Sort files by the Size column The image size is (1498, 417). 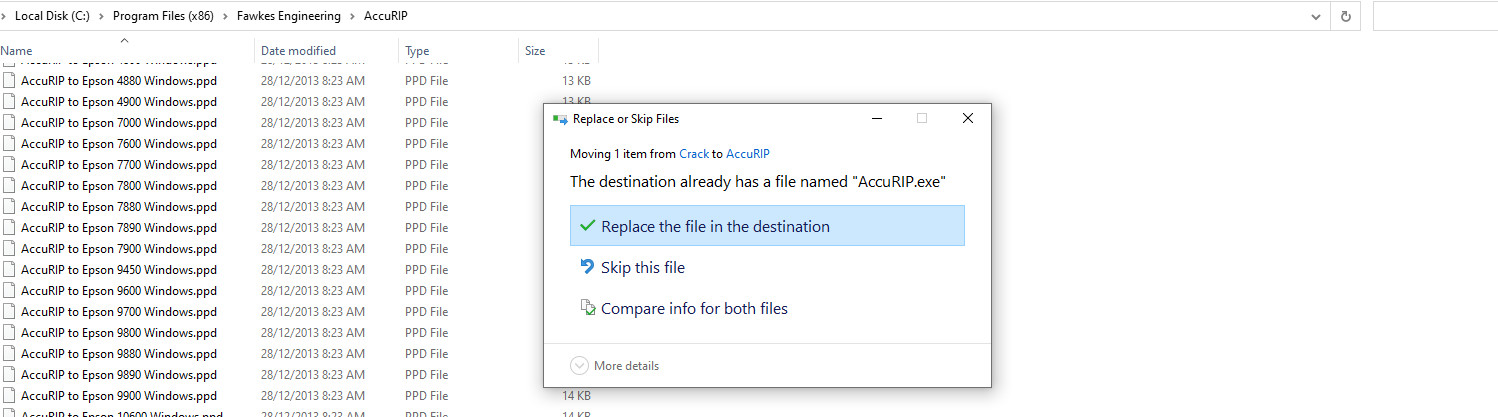point(535,51)
